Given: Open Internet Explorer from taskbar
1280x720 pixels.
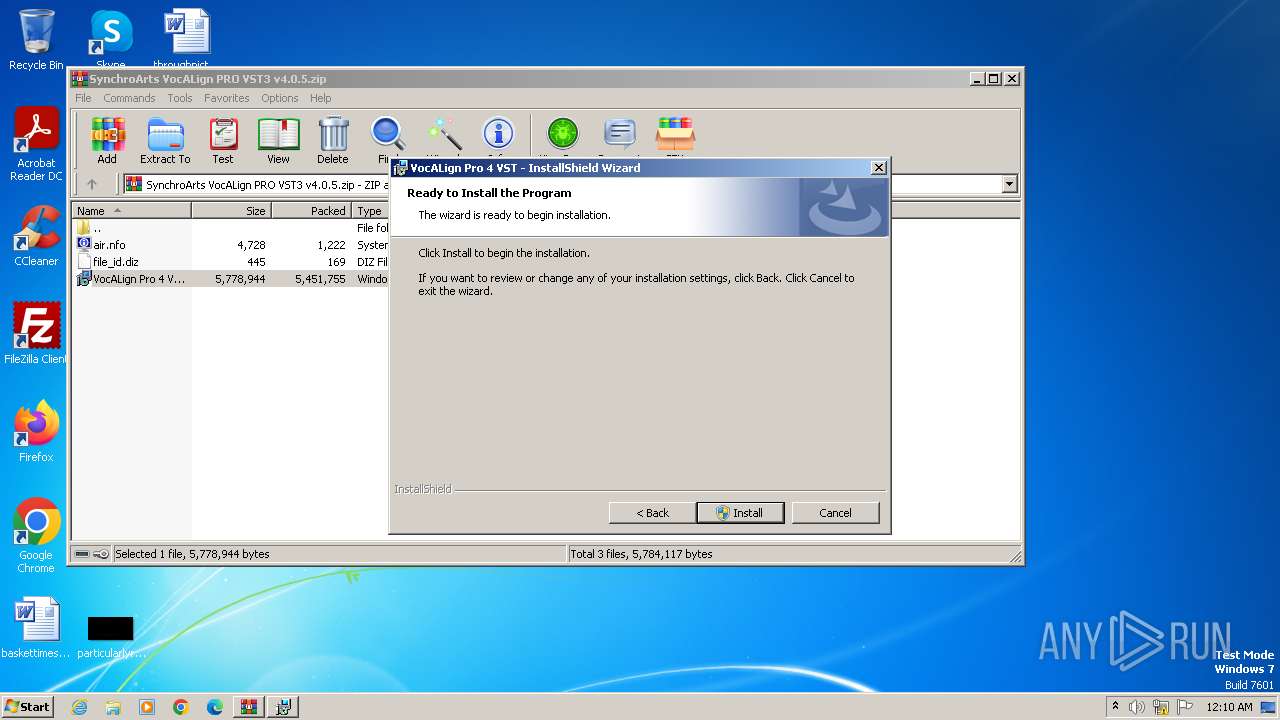Looking at the screenshot, I should 79,706.
